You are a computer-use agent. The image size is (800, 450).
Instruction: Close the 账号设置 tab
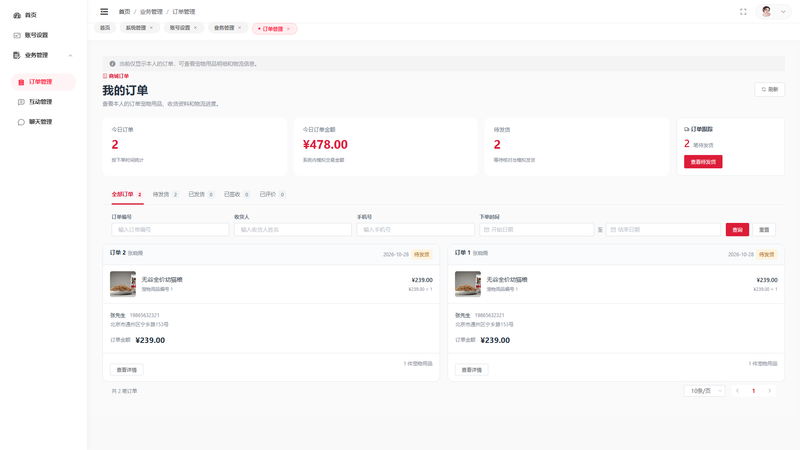(x=195, y=28)
